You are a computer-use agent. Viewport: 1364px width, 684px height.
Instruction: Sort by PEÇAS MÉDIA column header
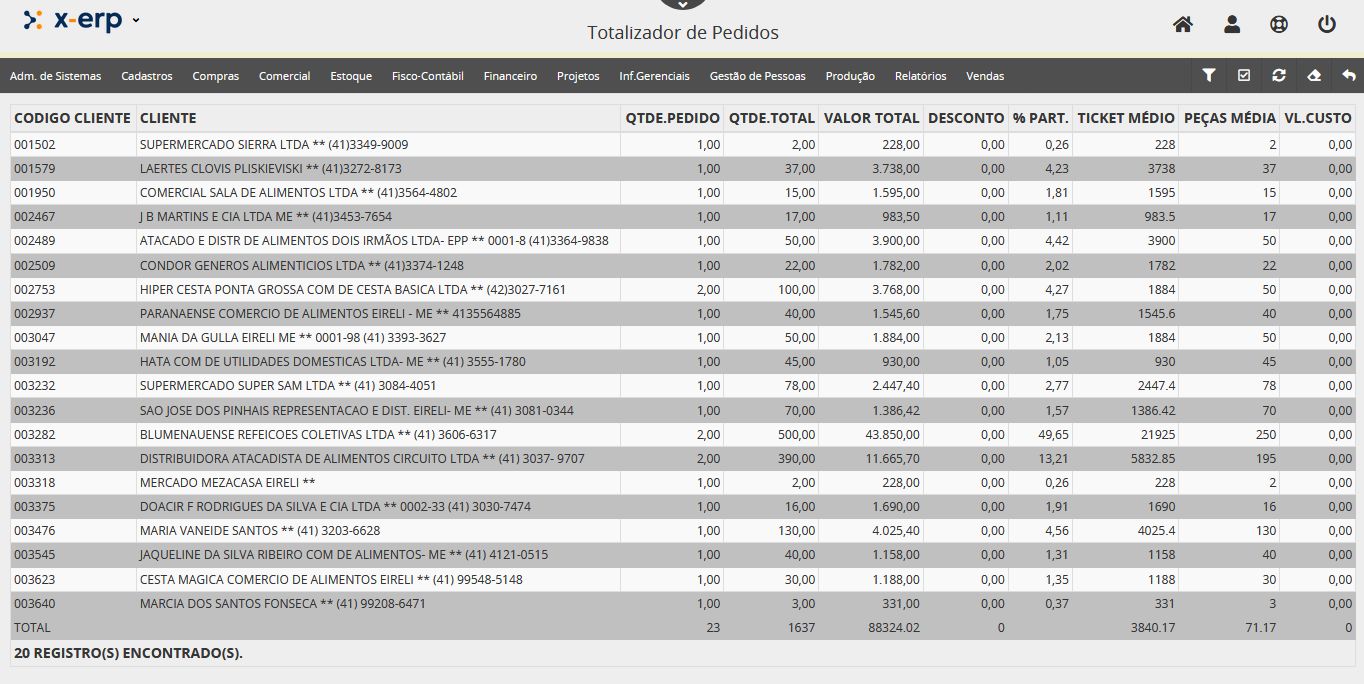coord(1230,118)
